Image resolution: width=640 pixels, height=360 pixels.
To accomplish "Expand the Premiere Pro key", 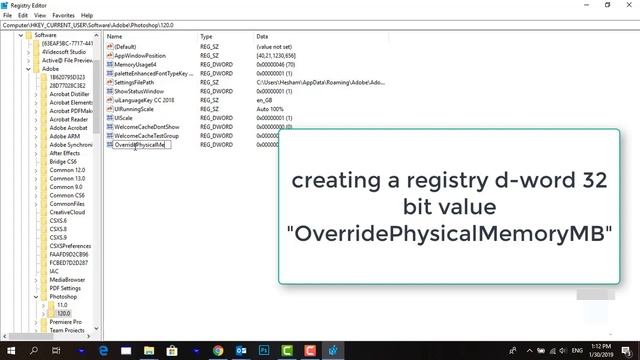I will 36,322.
